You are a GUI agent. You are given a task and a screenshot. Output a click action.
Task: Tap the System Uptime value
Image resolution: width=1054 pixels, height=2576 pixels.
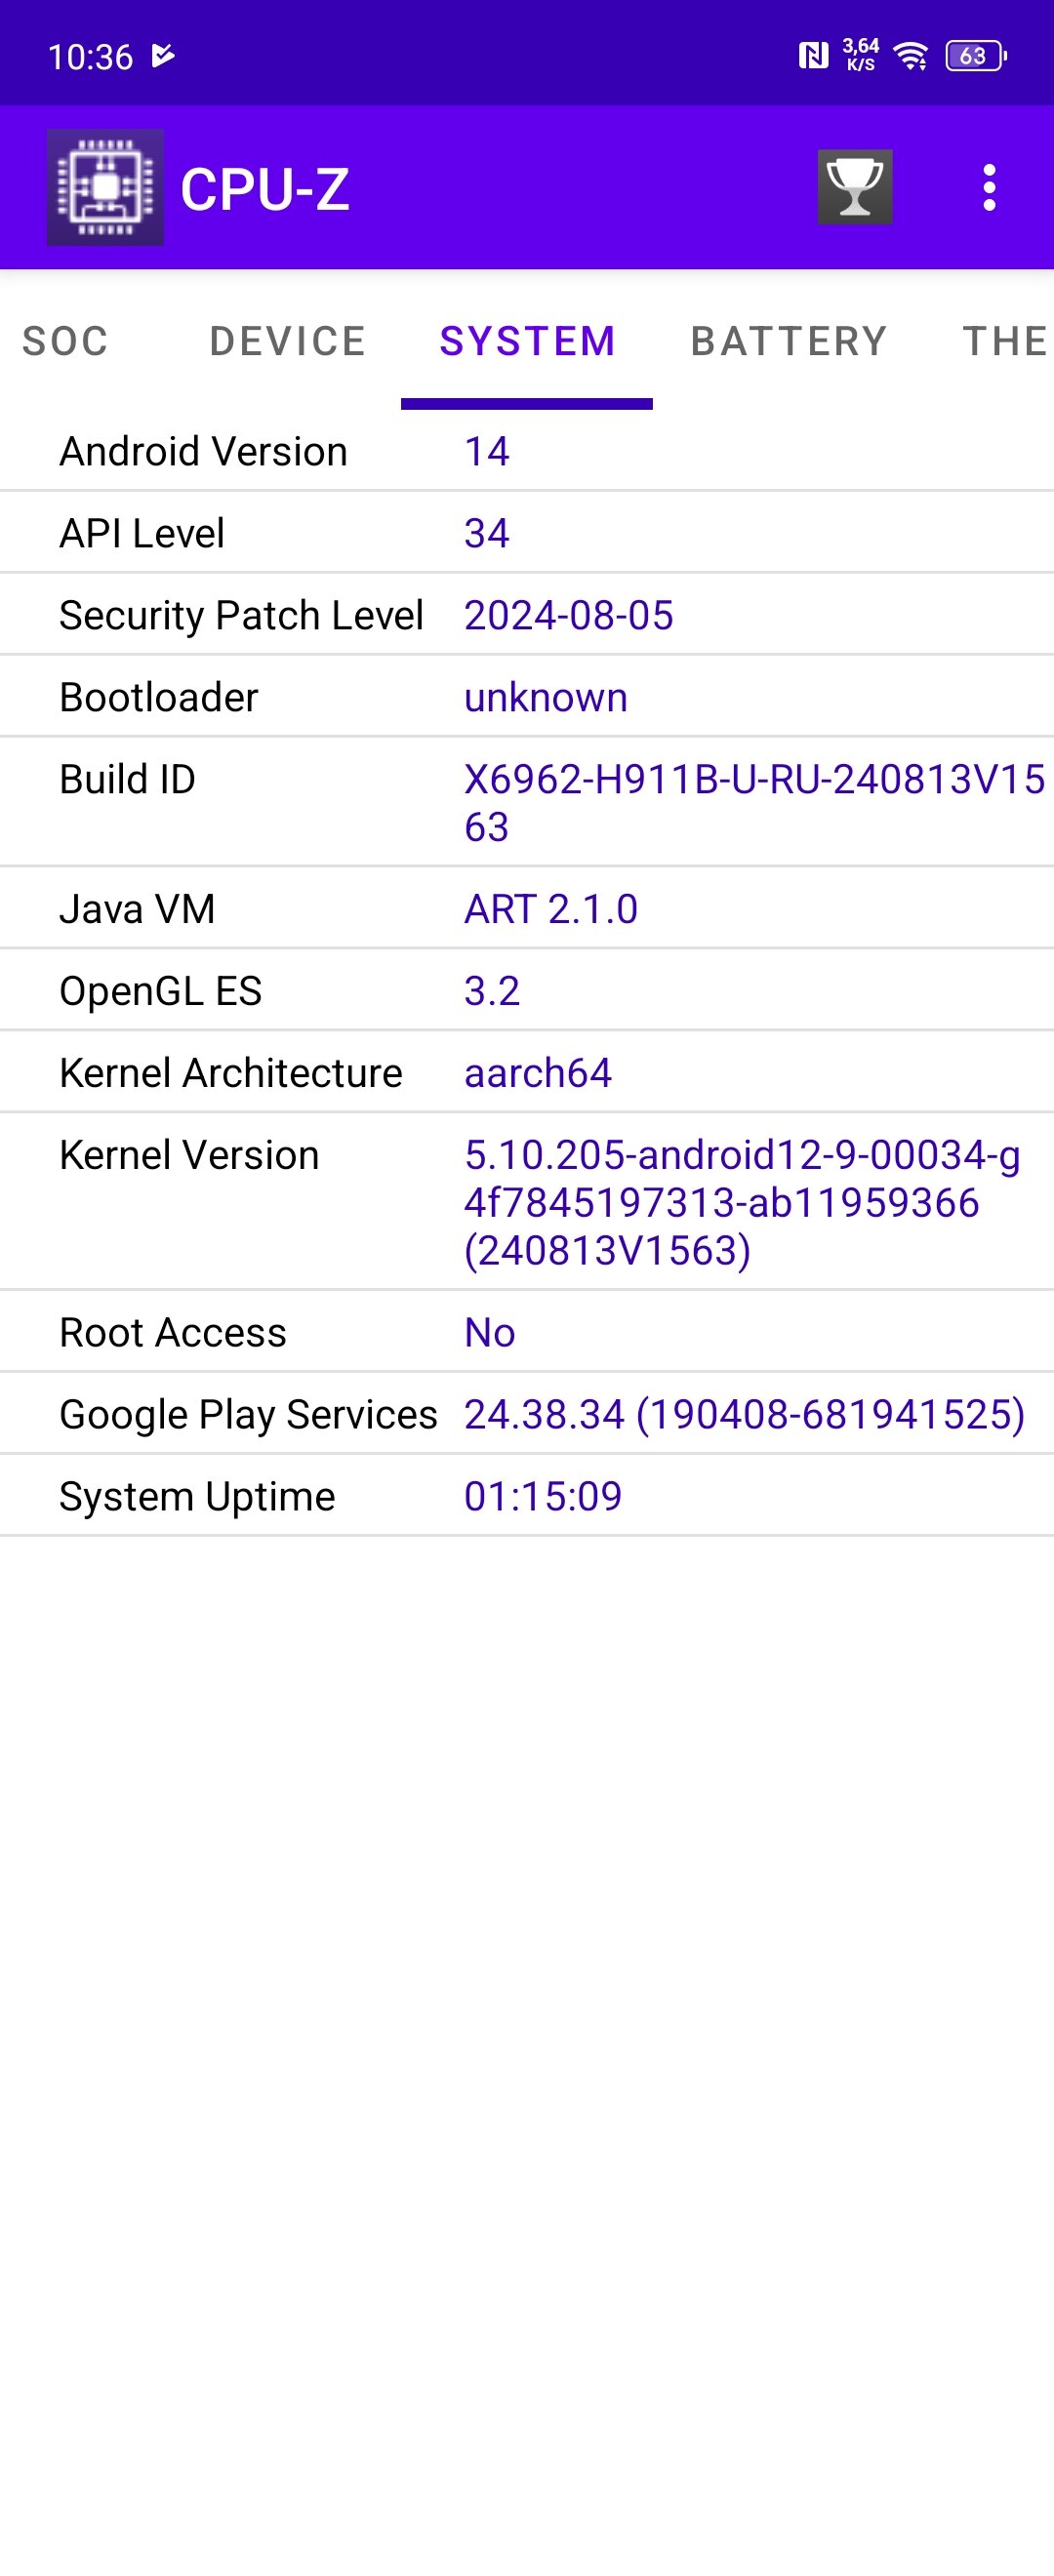click(x=543, y=1496)
